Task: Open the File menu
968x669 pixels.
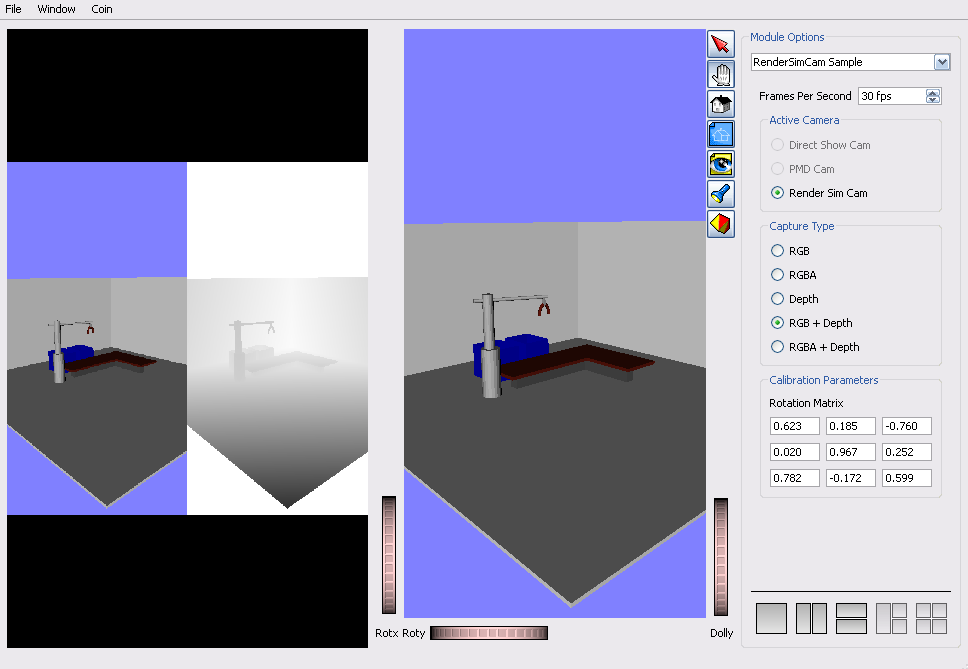Action: click(13, 9)
